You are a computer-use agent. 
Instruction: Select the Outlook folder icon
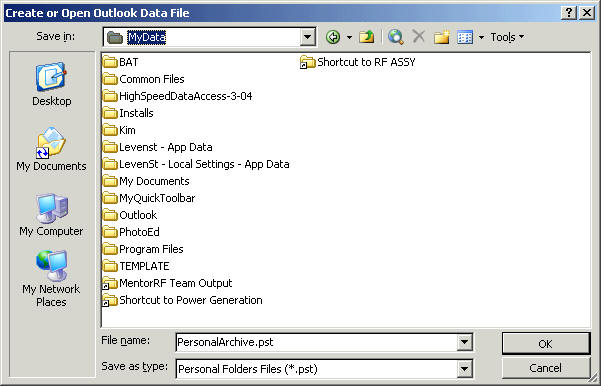(x=110, y=215)
